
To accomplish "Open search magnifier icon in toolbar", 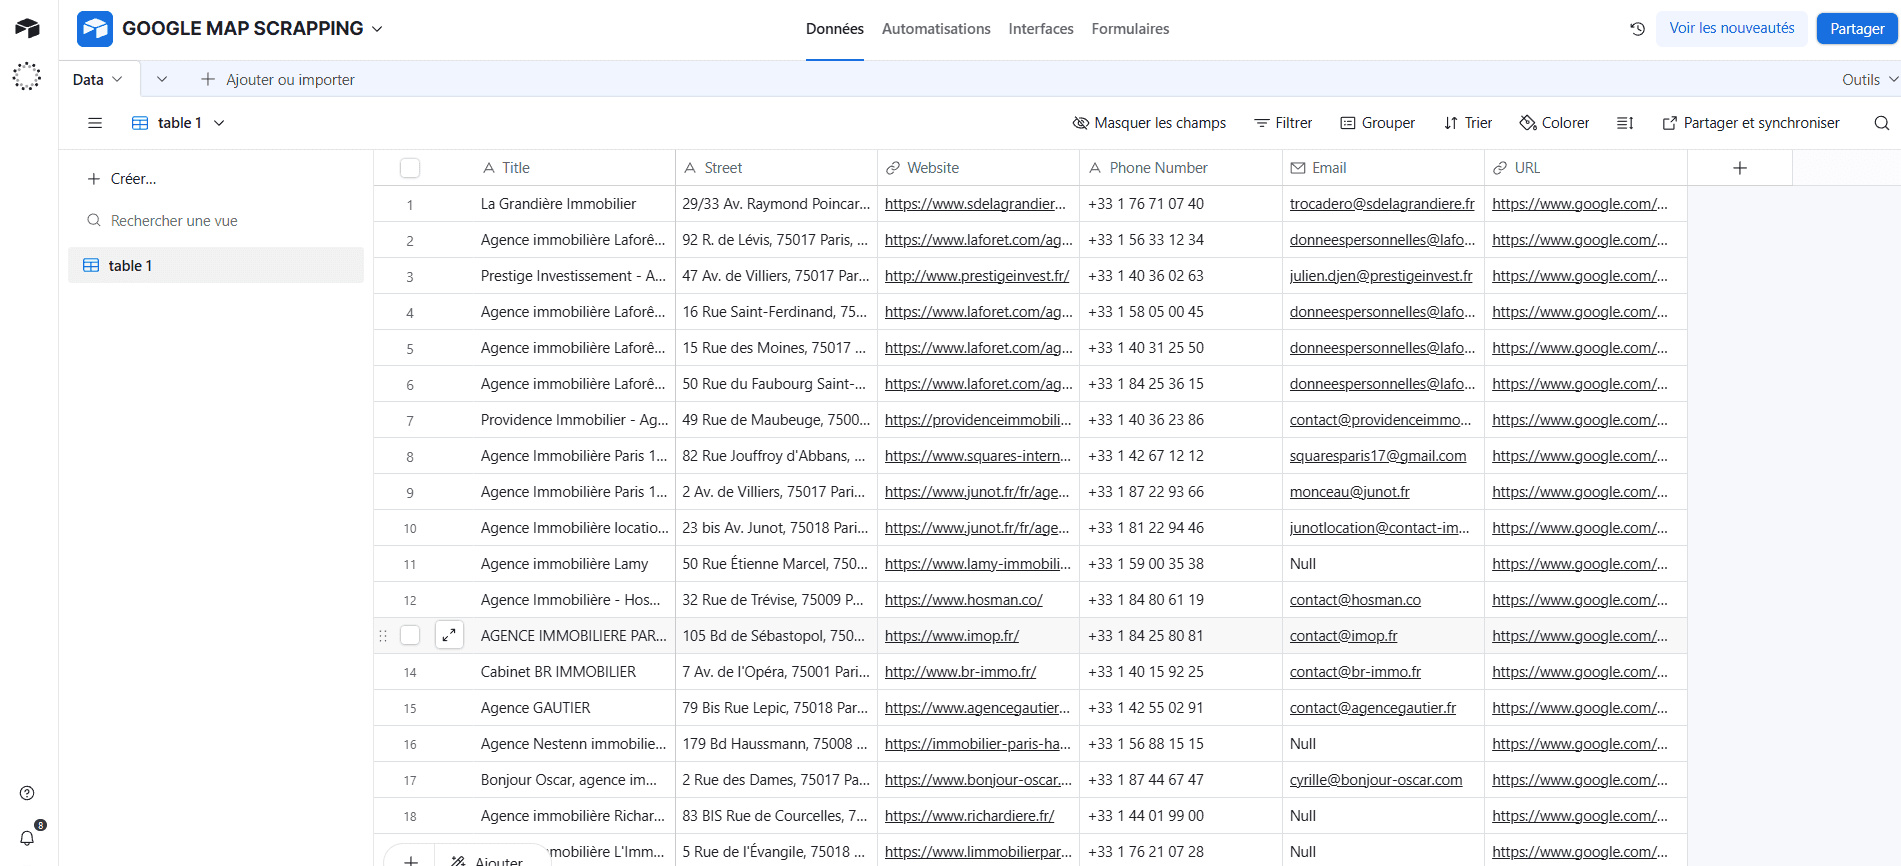I will click(x=1881, y=123).
